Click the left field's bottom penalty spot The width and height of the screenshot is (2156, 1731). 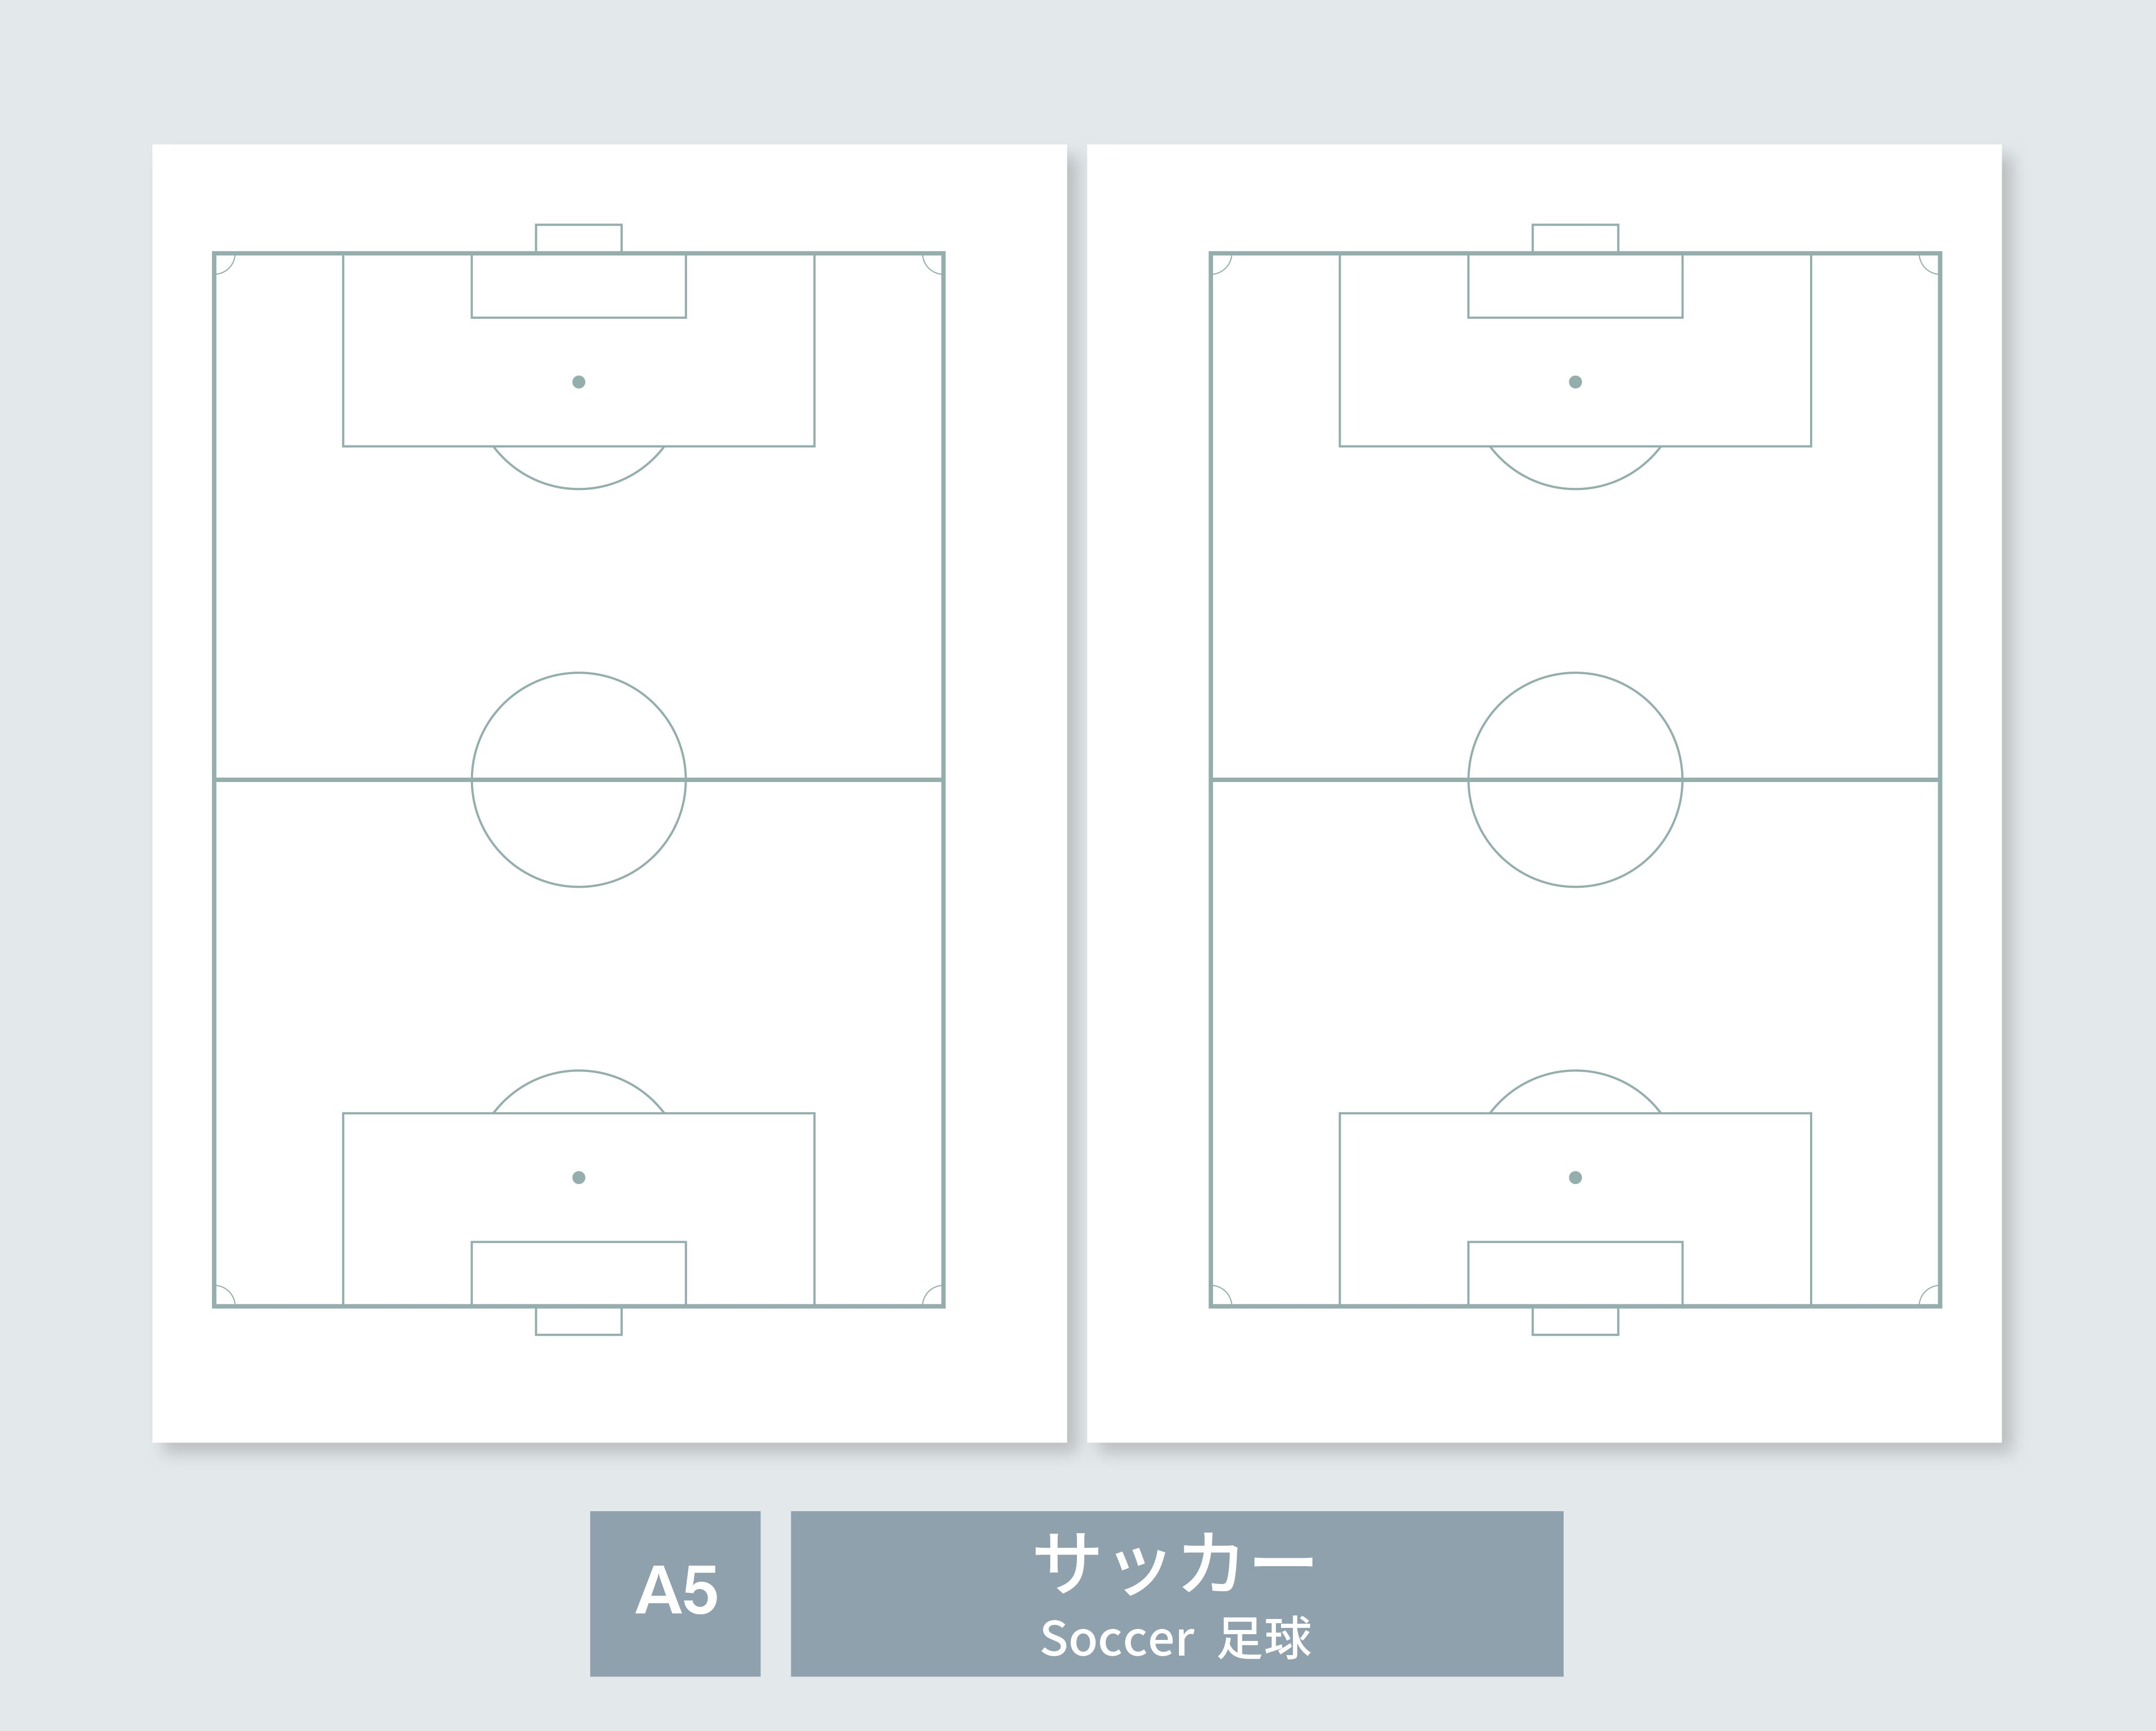[578, 1177]
